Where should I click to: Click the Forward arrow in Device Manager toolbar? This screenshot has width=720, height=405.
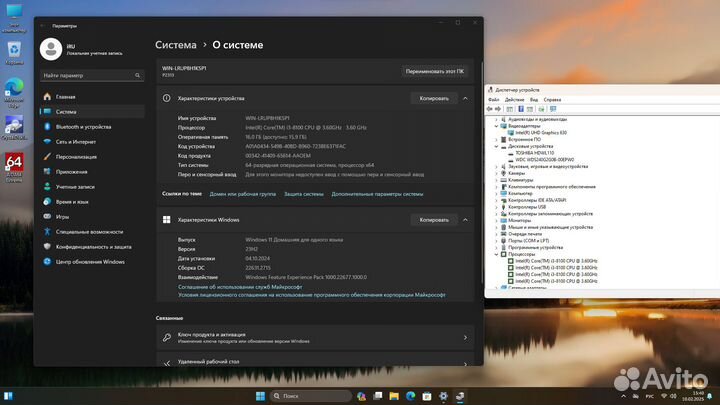click(498, 109)
